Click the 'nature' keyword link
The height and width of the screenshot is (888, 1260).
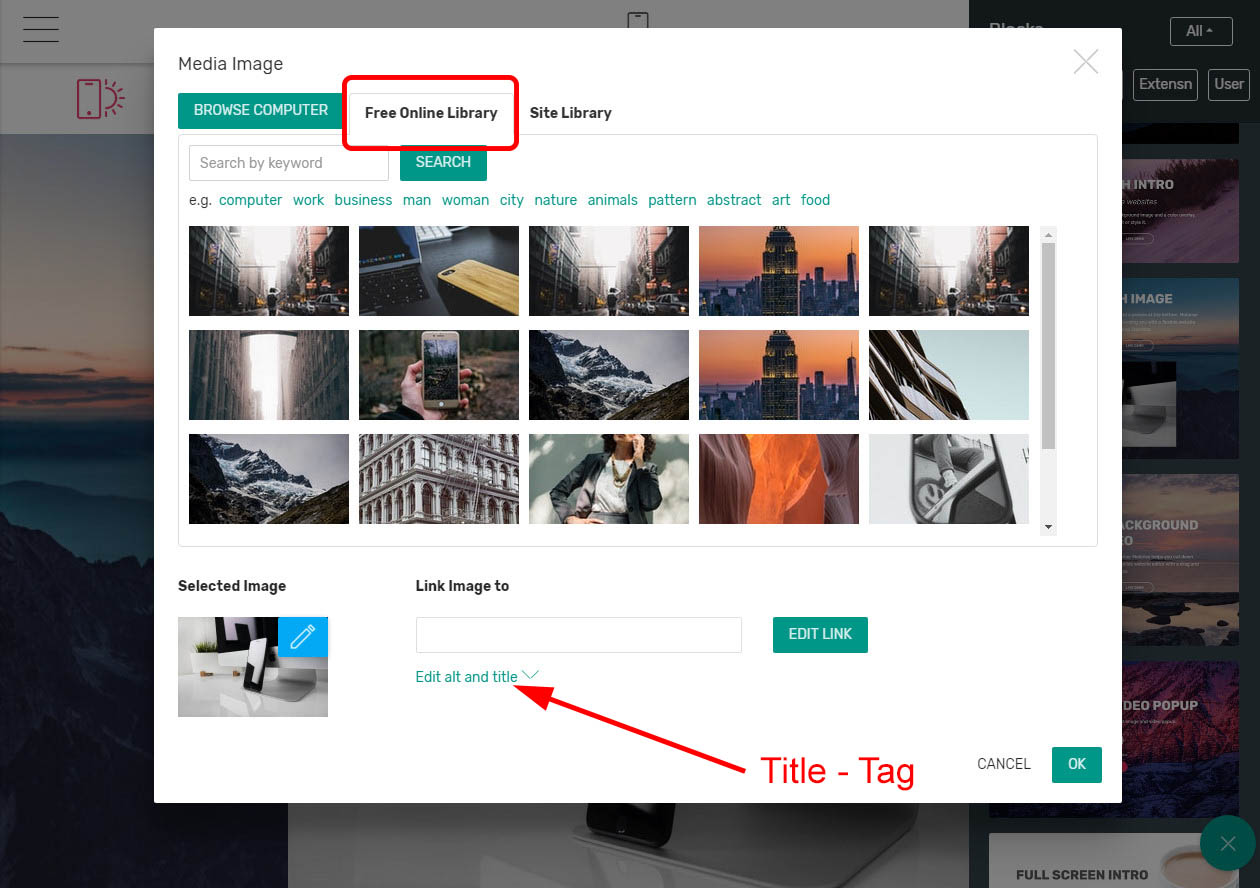(x=556, y=200)
